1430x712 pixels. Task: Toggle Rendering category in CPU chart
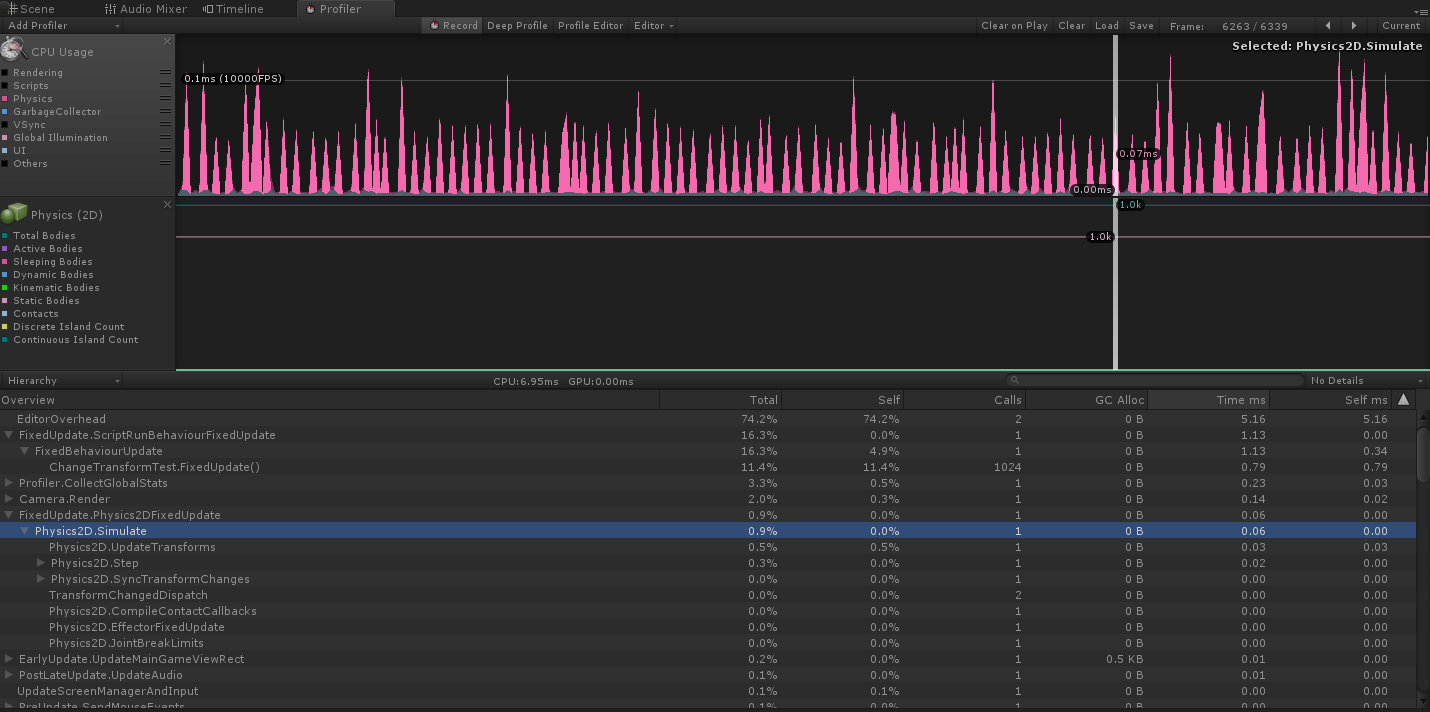(x=5, y=73)
